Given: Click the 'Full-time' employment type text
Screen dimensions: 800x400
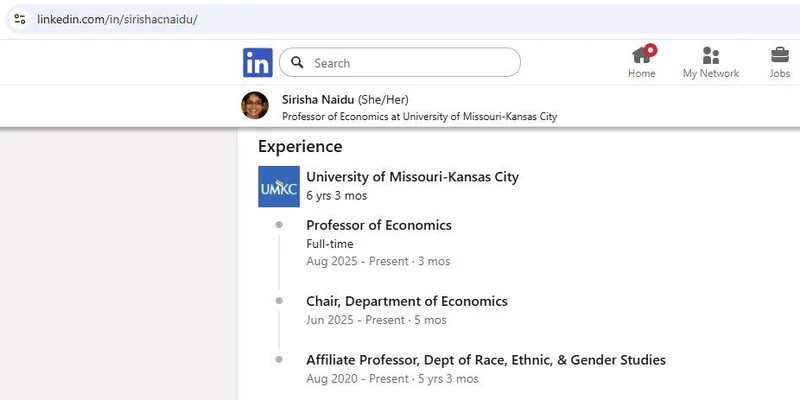Looking at the screenshot, I should [330, 244].
